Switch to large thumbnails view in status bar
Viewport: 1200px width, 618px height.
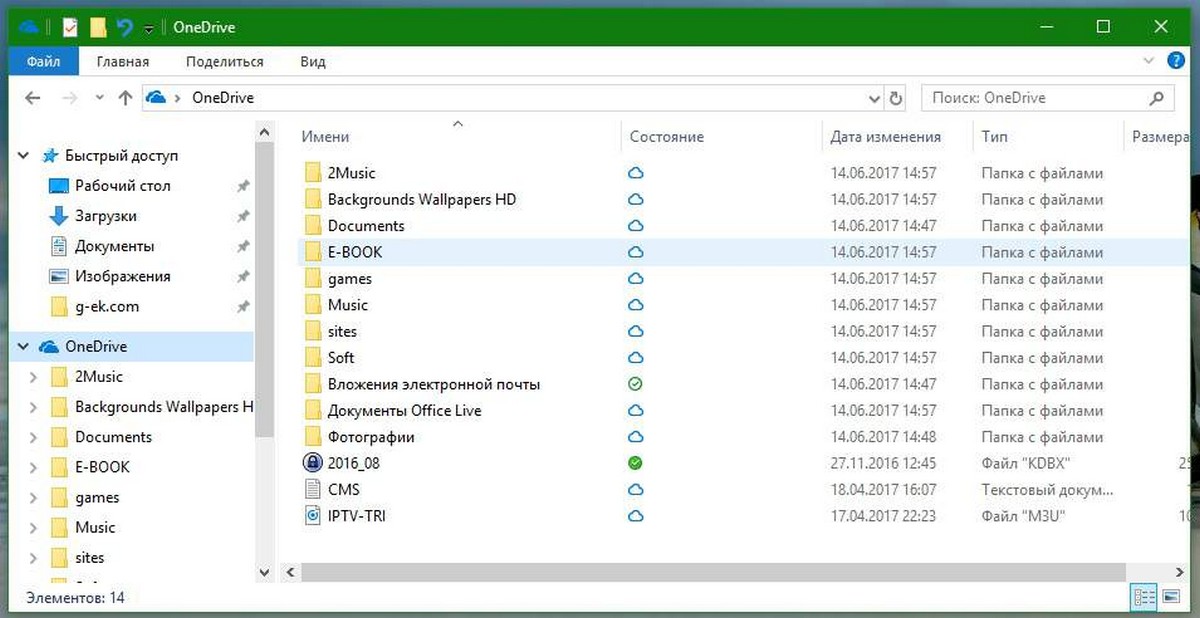tap(1170, 598)
